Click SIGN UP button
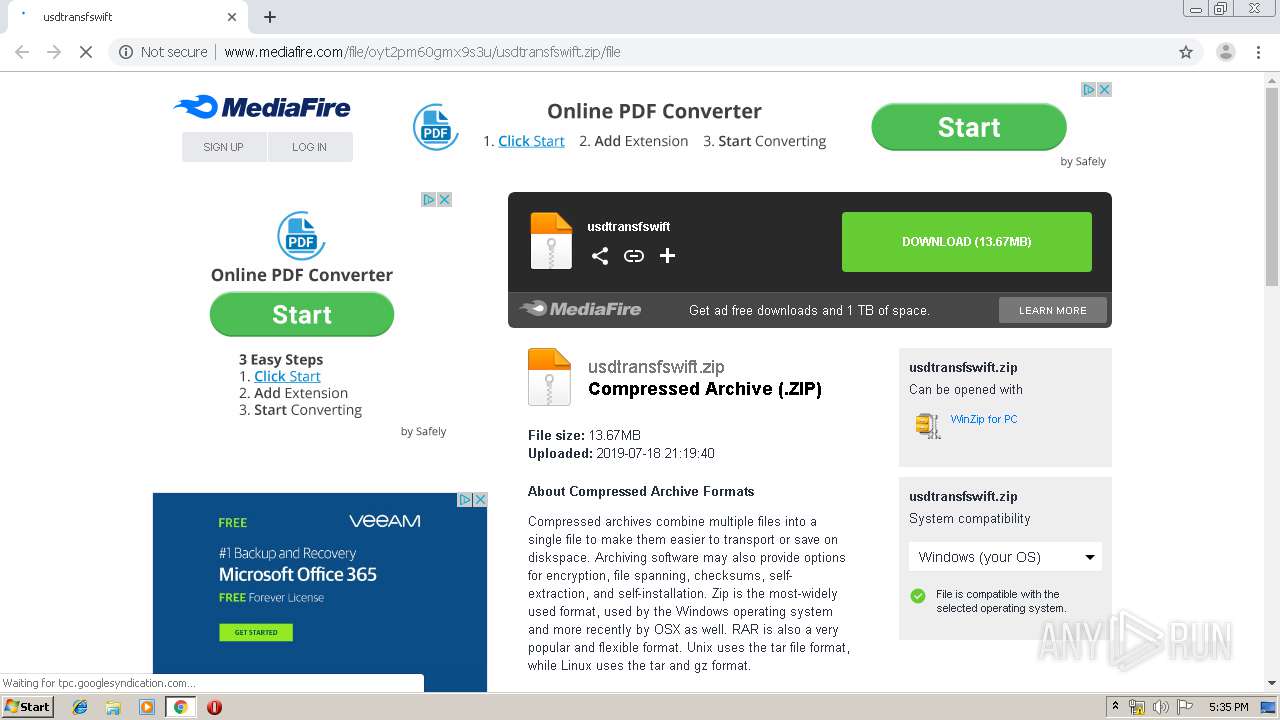The width and height of the screenshot is (1280, 720). click(x=224, y=147)
